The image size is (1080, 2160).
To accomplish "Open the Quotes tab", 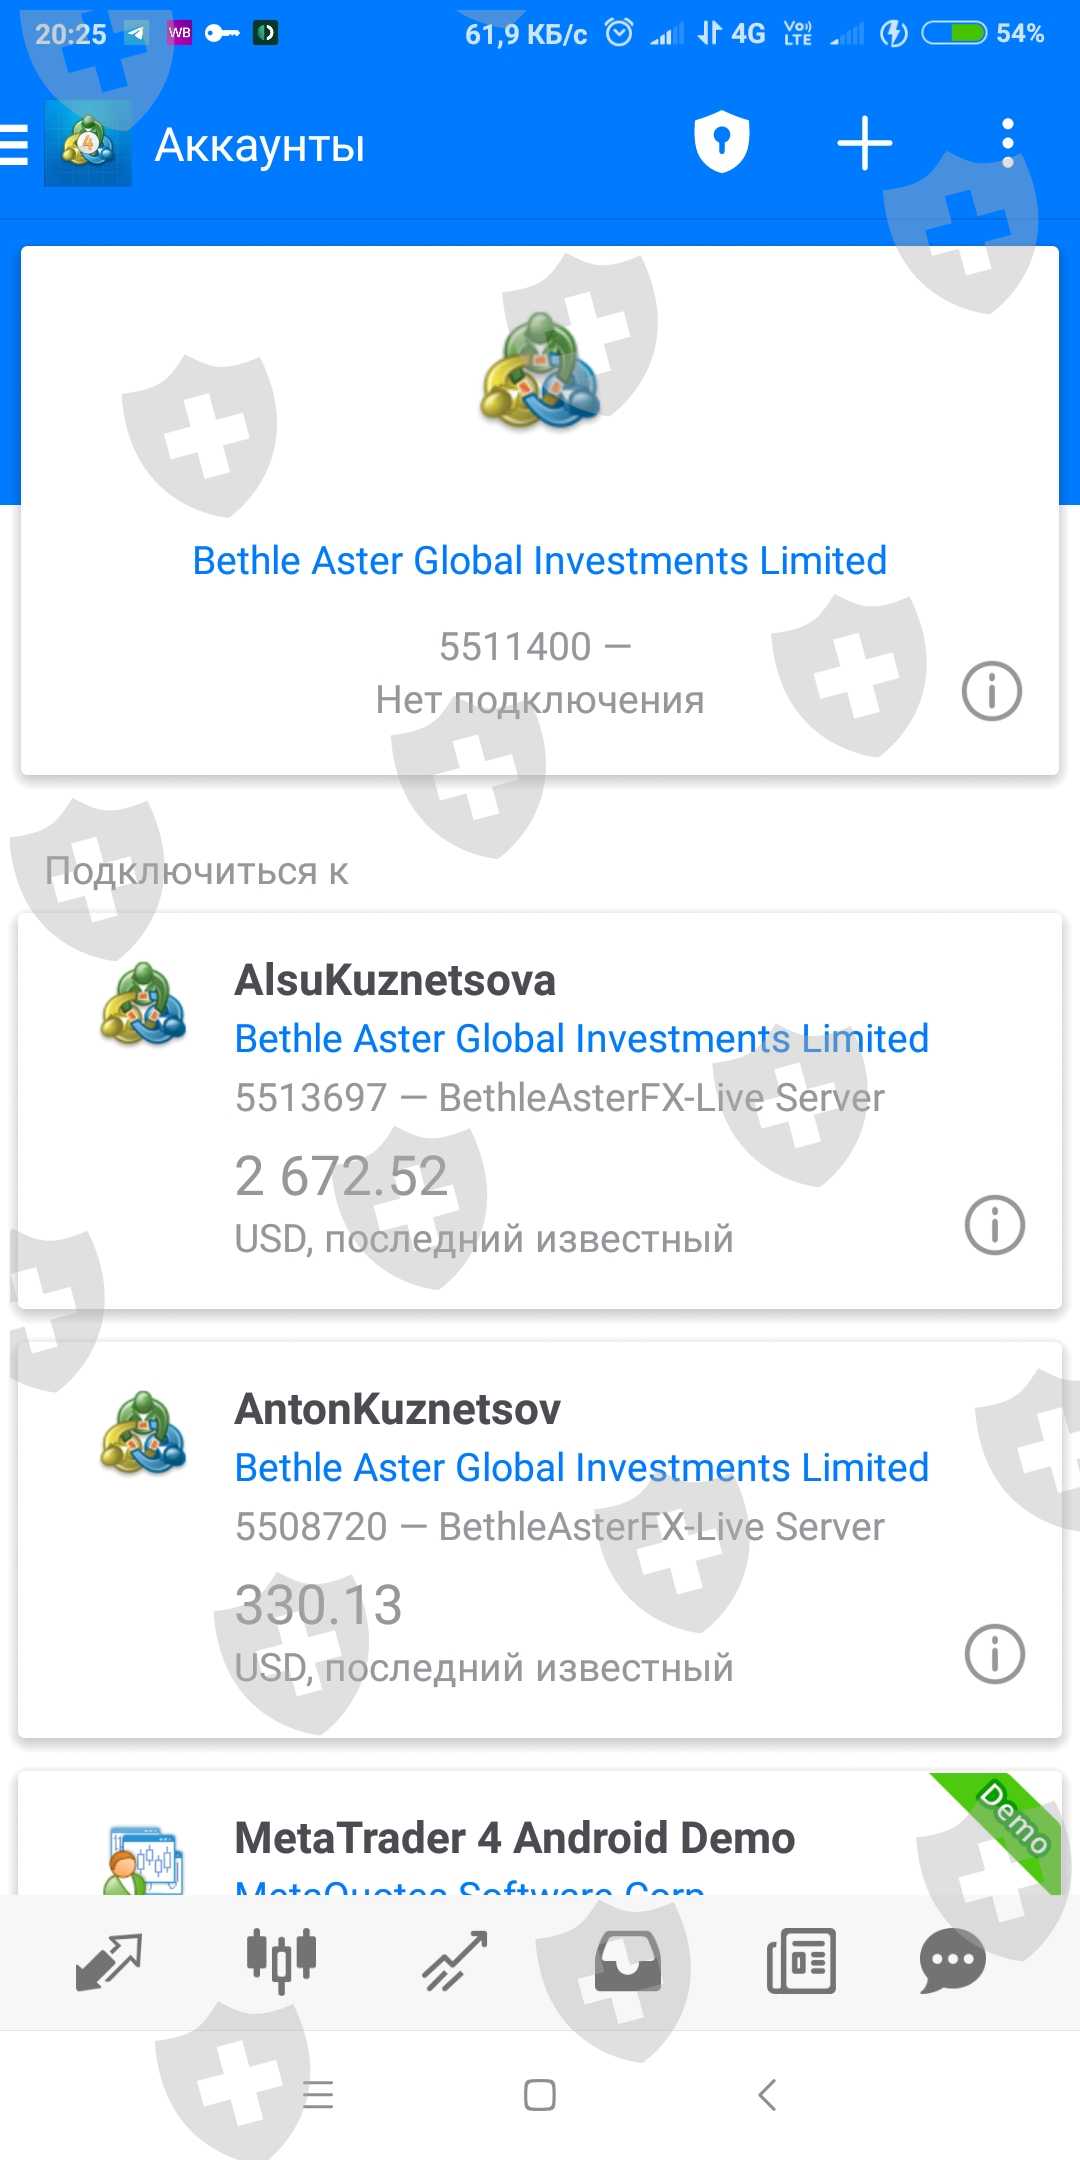I will pyautogui.click(x=109, y=1960).
